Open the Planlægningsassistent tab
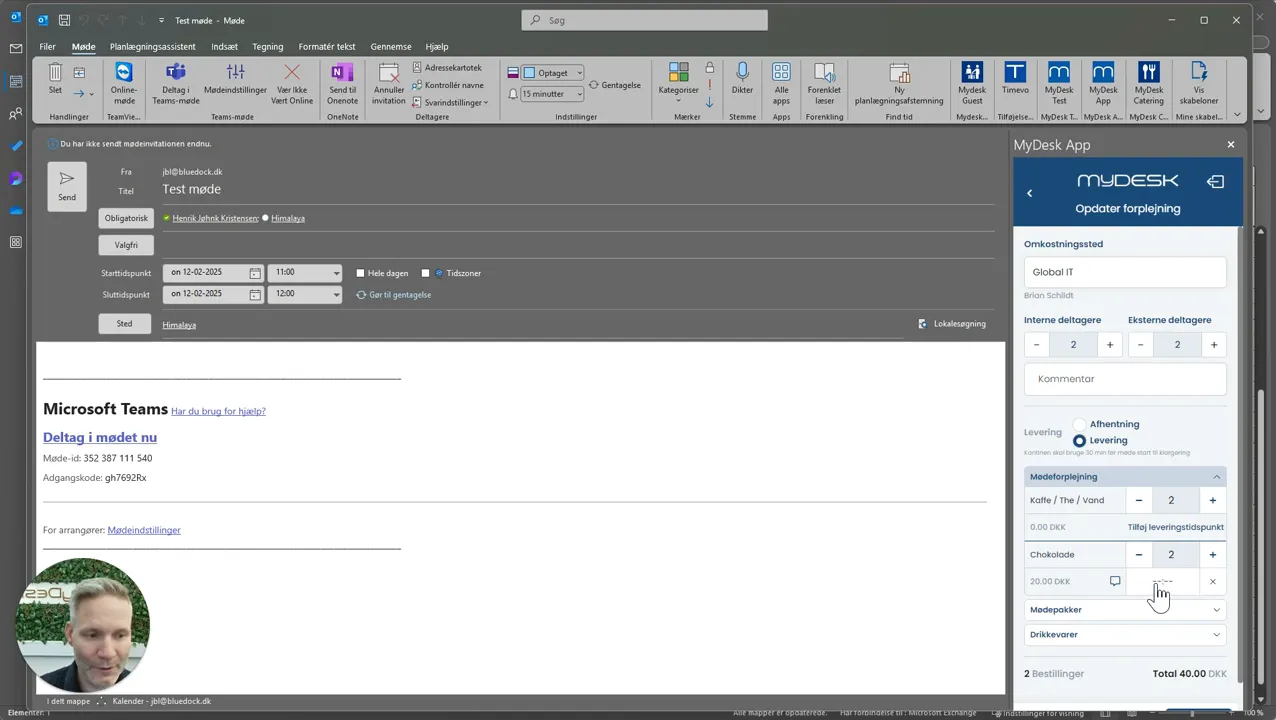1276x720 pixels. (153, 46)
